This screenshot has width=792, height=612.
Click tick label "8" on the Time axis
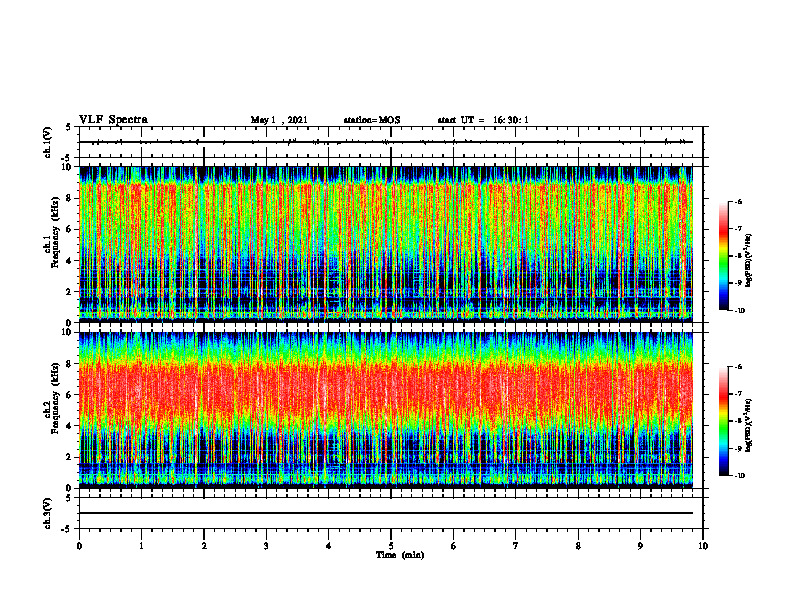[578, 546]
